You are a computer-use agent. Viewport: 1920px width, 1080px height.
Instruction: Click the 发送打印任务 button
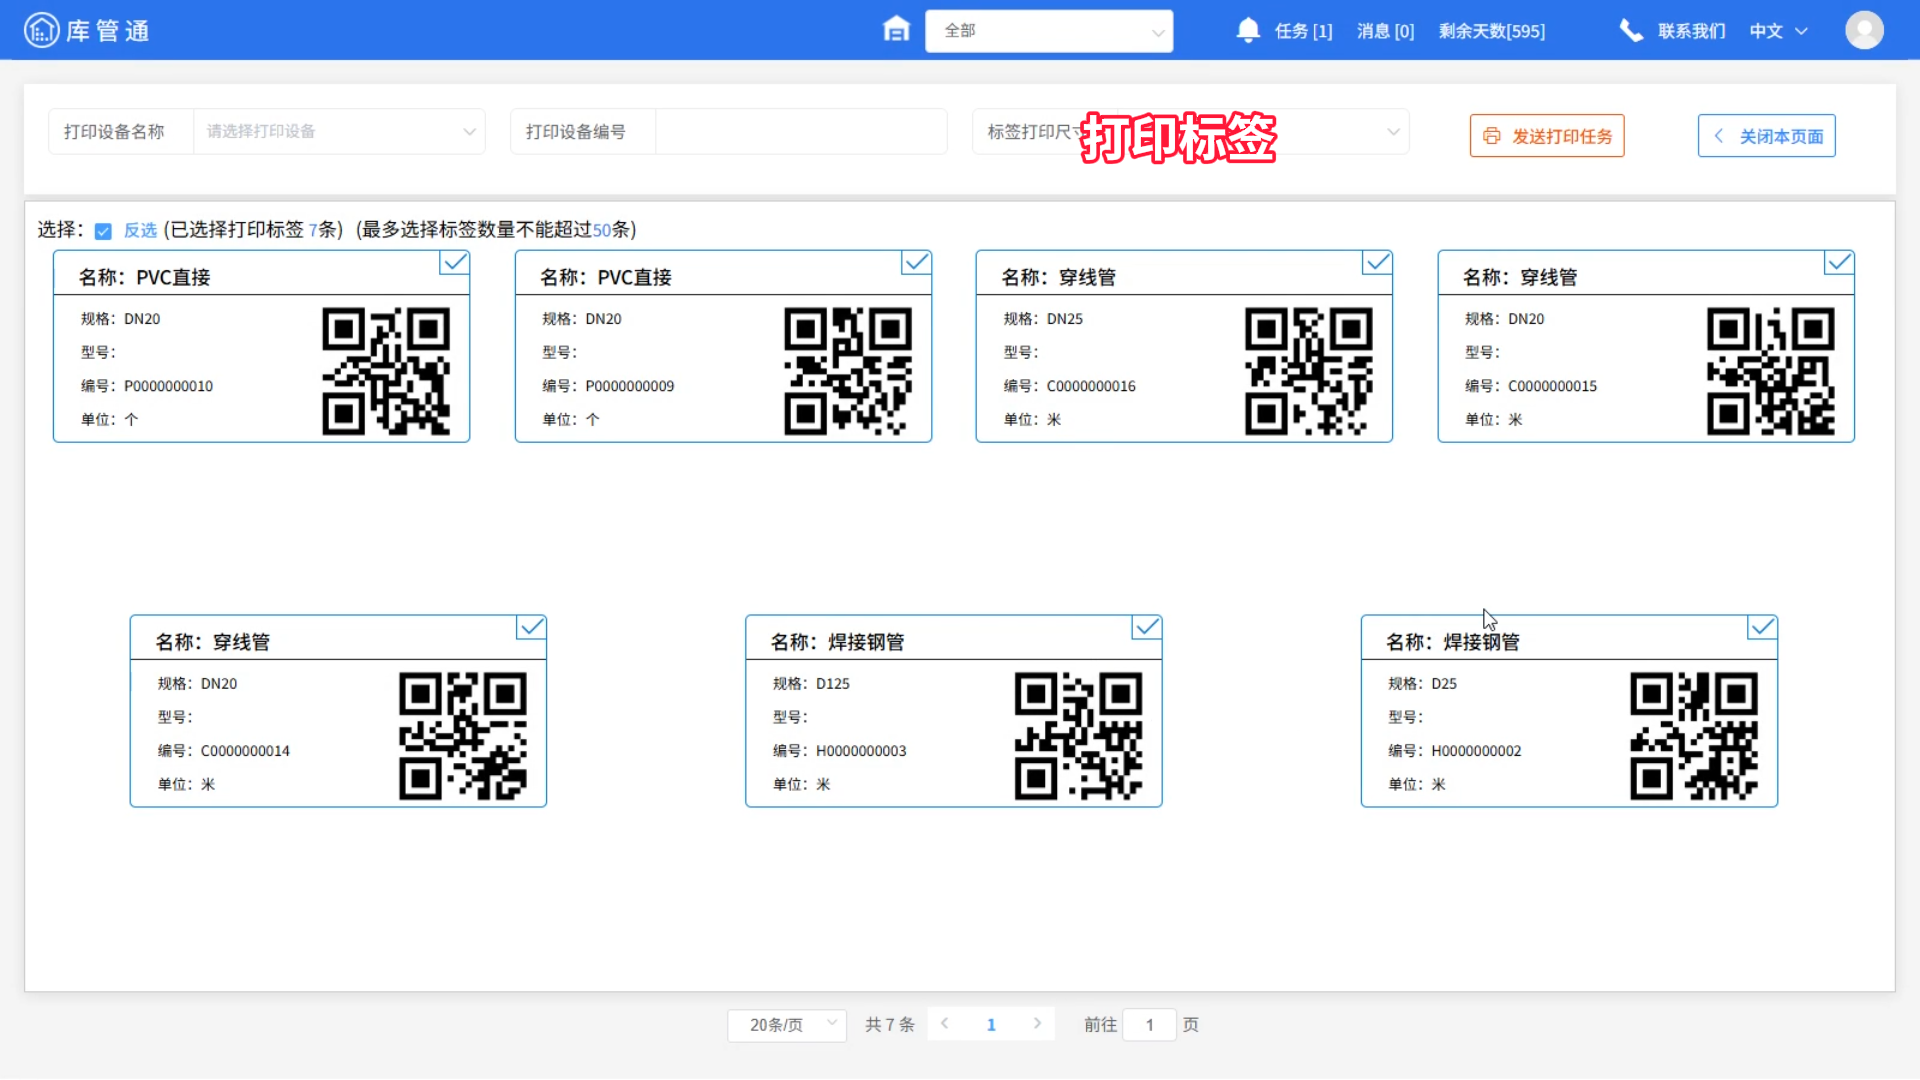1547,136
